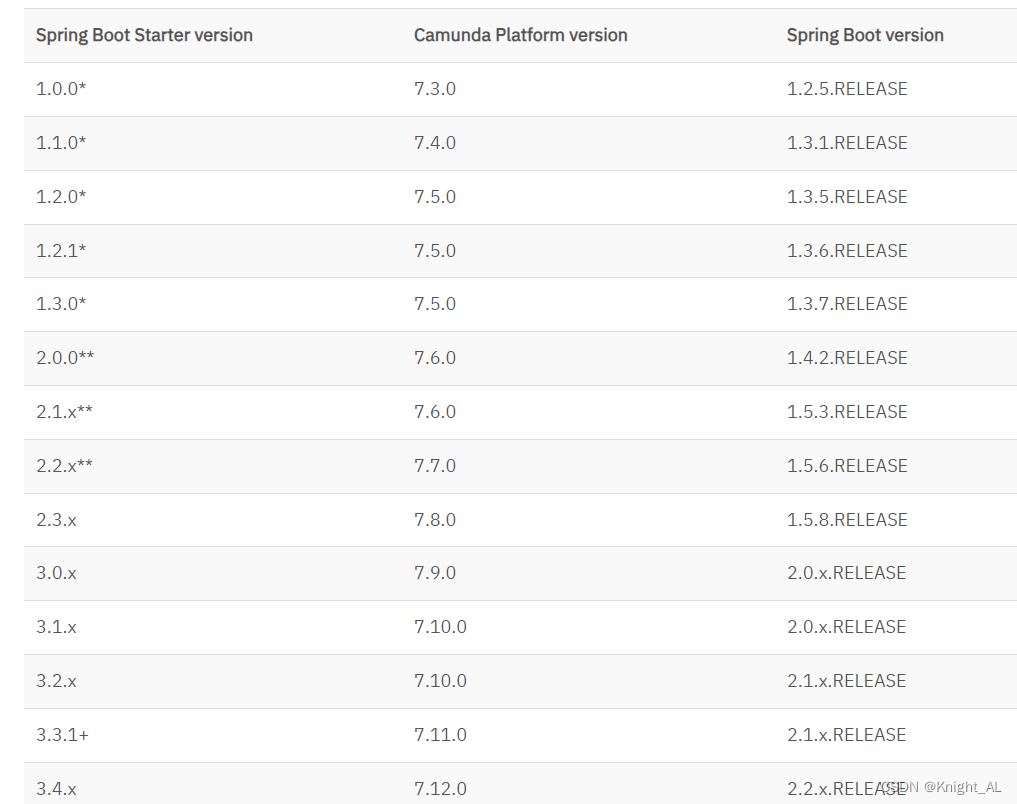Select the Camunda version cell 7.12.0
This screenshot has width=1017, height=804.
click(x=440, y=789)
